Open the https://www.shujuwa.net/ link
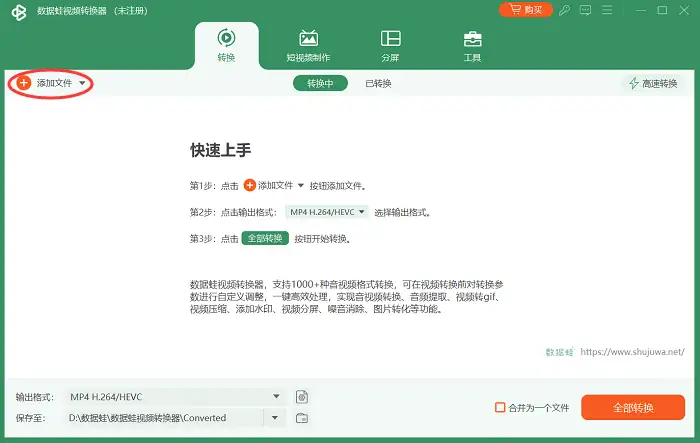The height and width of the screenshot is (443, 700). 632,352
